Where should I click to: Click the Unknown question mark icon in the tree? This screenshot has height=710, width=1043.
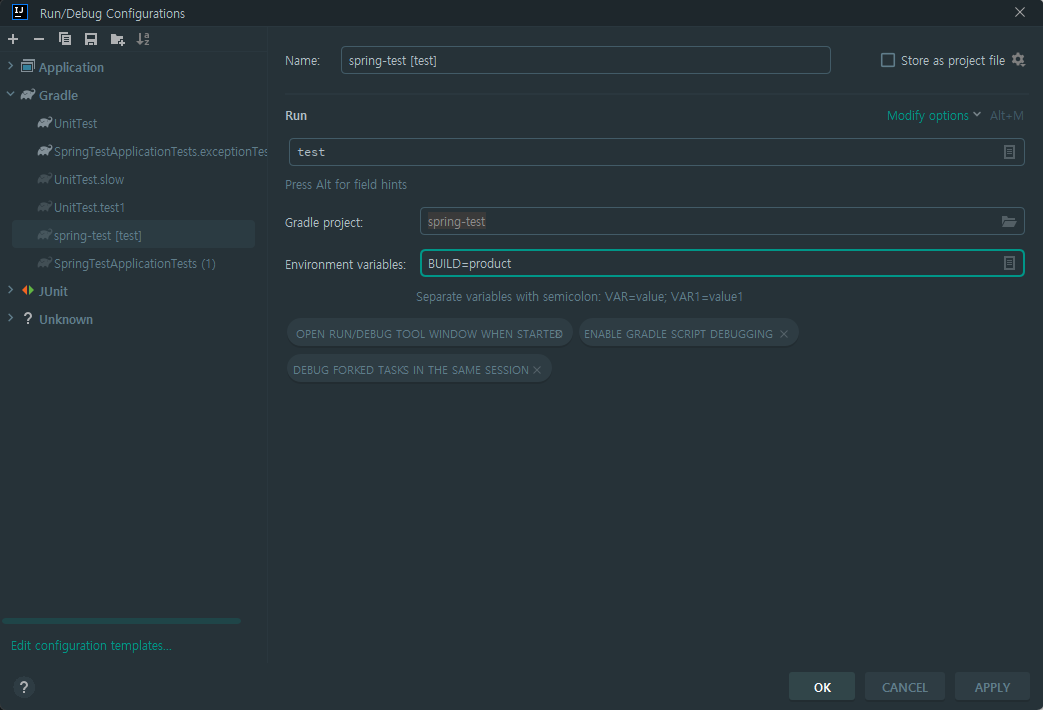28,319
